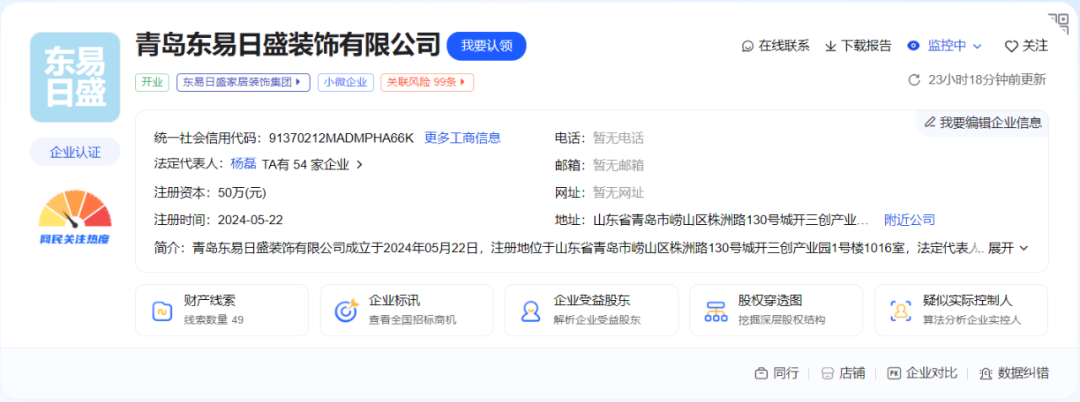Open 企业标讯 card title
1080x402 pixels.
pyautogui.click(x=394, y=301)
